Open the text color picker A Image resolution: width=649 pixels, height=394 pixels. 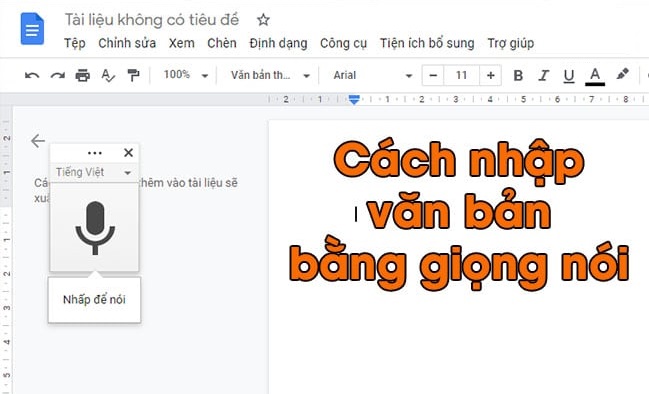pyautogui.click(x=595, y=76)
